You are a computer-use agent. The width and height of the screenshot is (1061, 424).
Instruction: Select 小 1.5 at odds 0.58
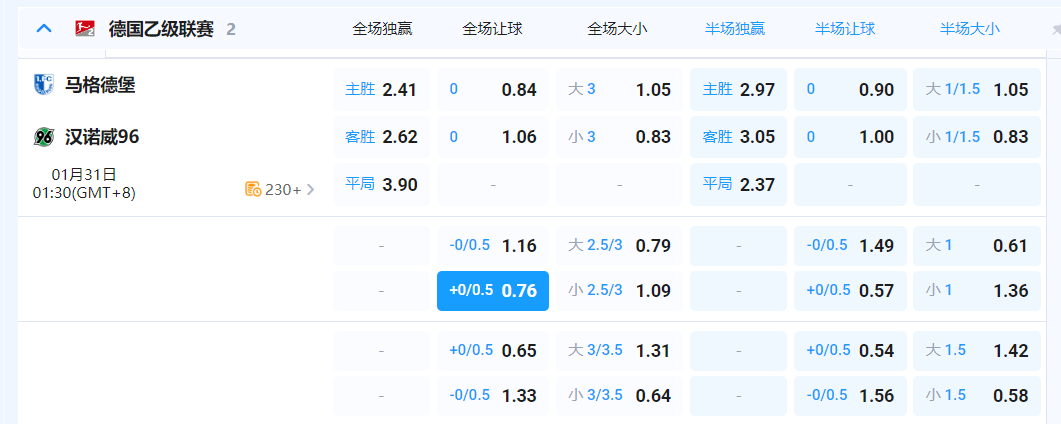(976, 396)
